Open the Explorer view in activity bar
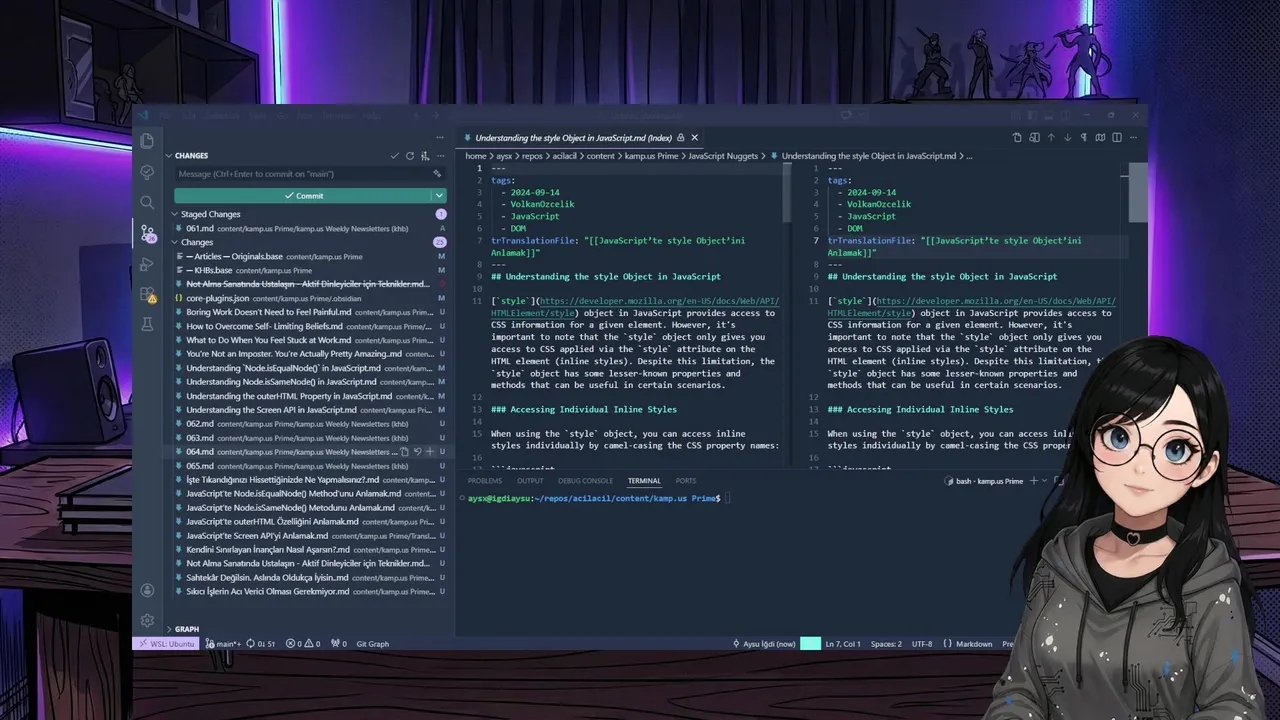This screenshot has width=1280, height=720. coord(147,141)
